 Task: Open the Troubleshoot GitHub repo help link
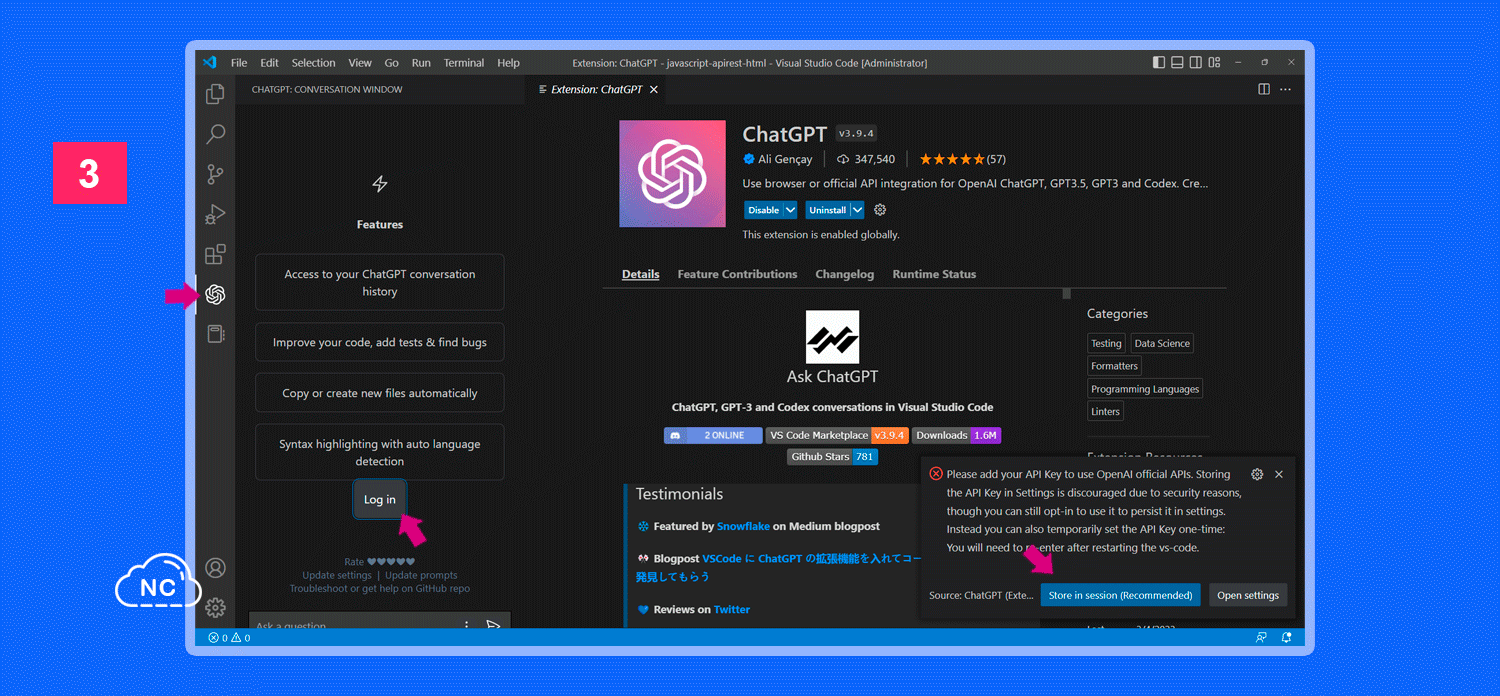[380, 589]
